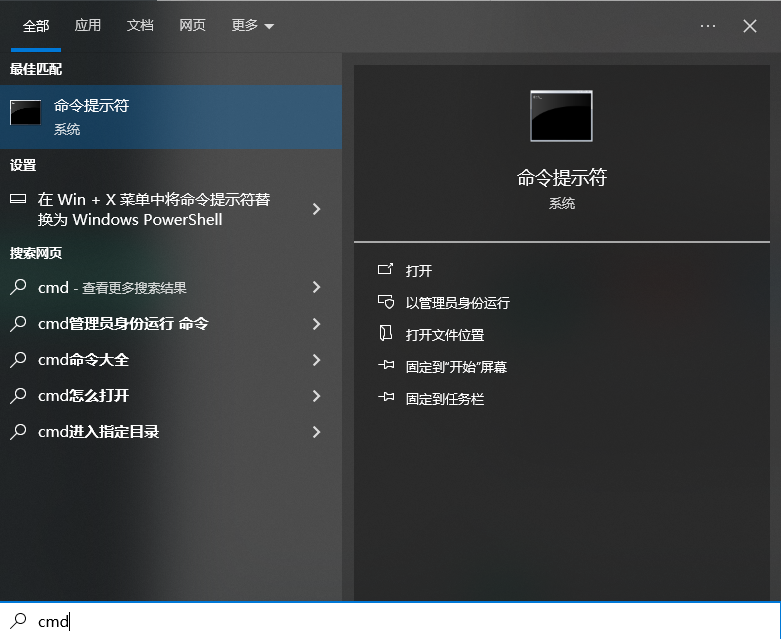The image size is (781, 639).
Task: Open web result cmd管理员身份运行 命令
Action: [123, 324]
